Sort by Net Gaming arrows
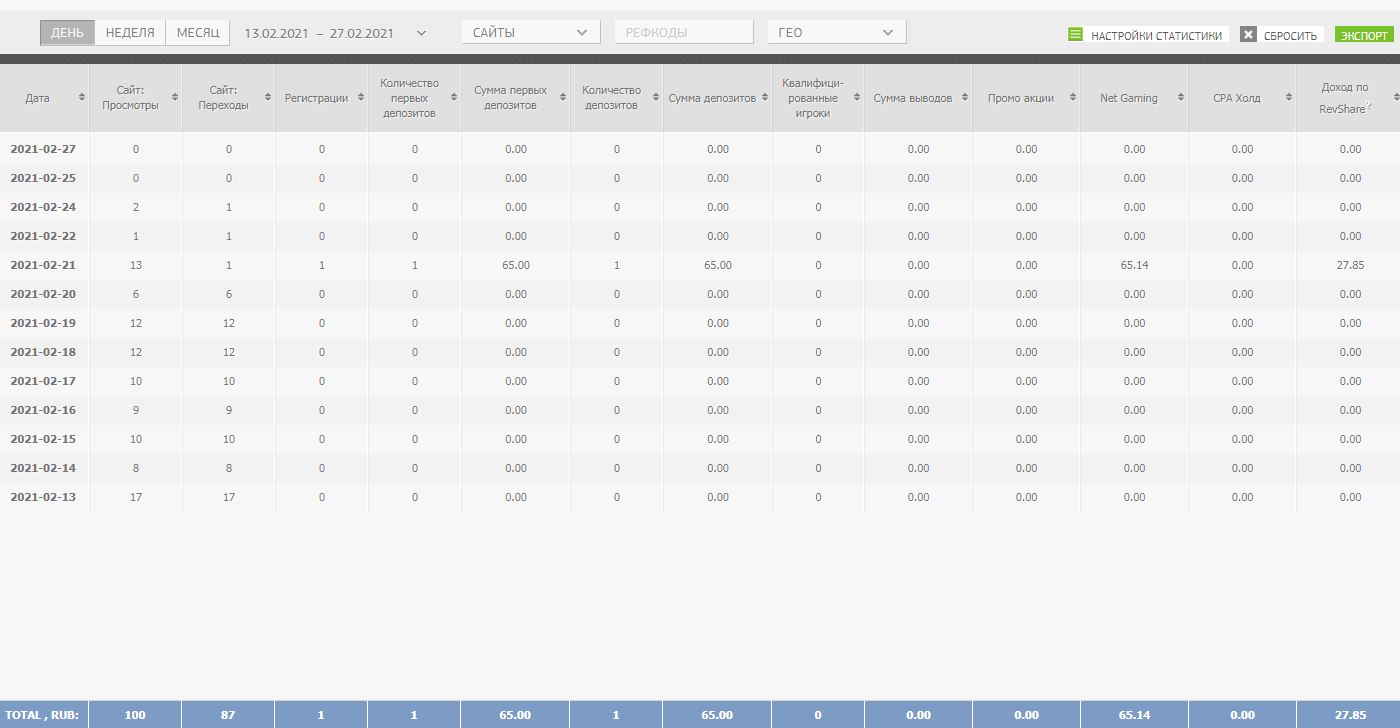Image resolution: width=1400 pixels, height=728 pixels. [x=1181, y=98]
